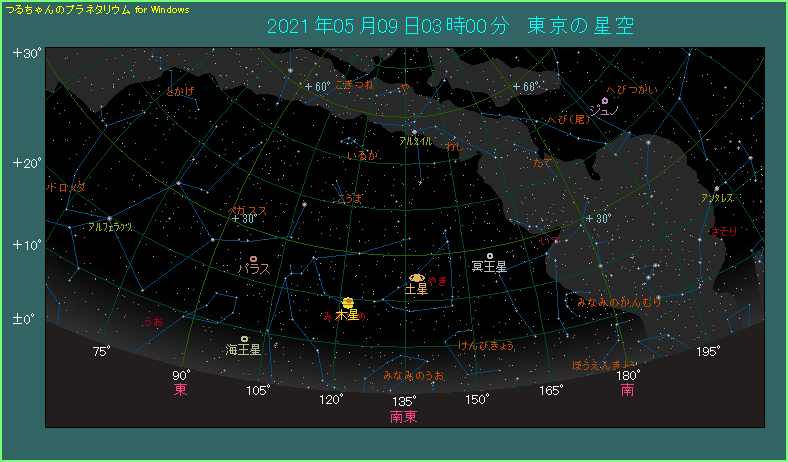Screen dimensions: 788x462
Task: Click the 南東 (Southeast) direction label
Action: click(x=403, y=416)
